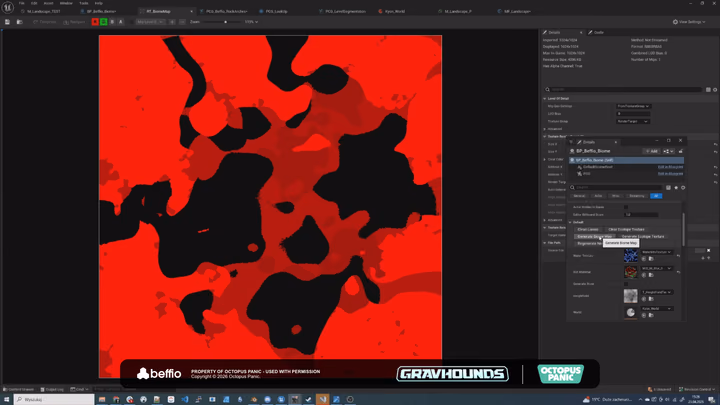Toggle the green channel view
The height and width of the screenshot is (405, 720).
[x=104, y=22]
